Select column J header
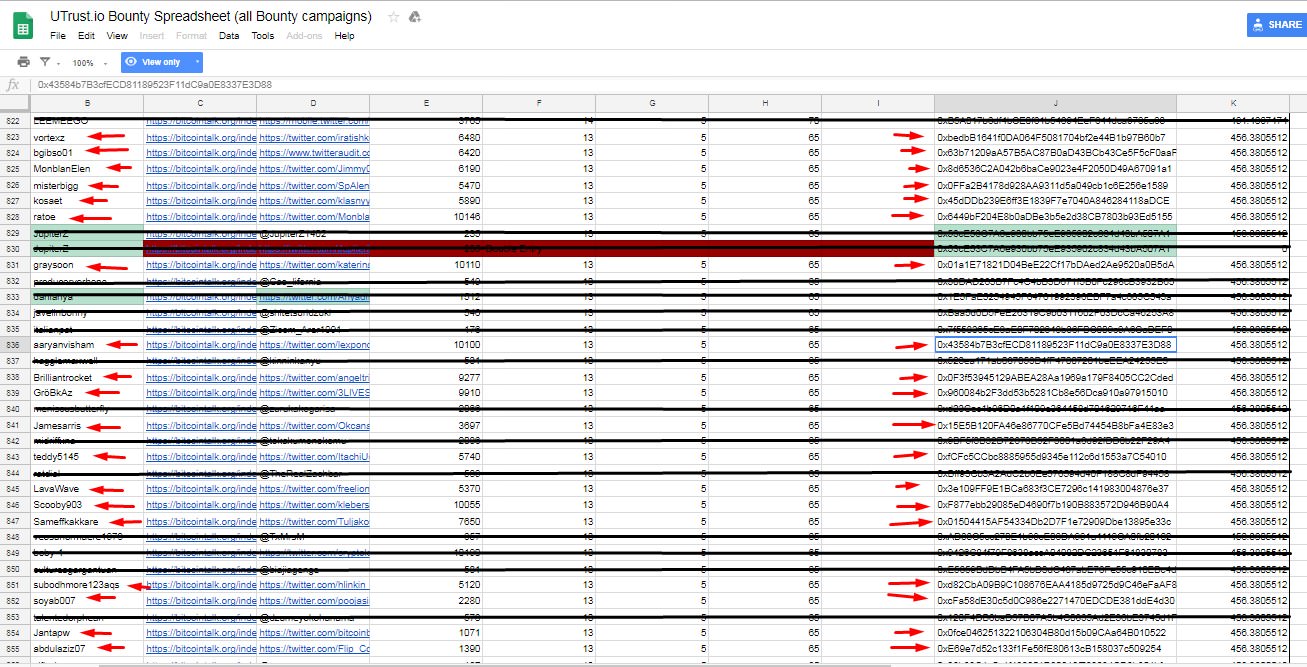1307x667 pixels. tap(1055, 103)
